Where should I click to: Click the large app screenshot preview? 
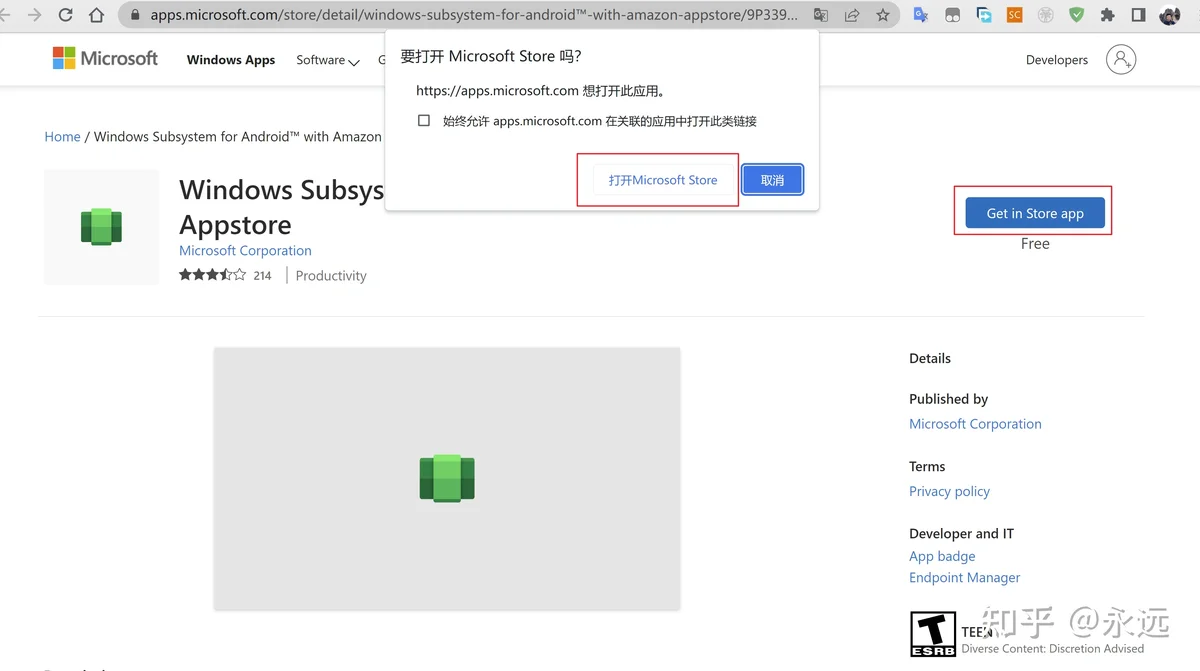(x=447, y=478)
